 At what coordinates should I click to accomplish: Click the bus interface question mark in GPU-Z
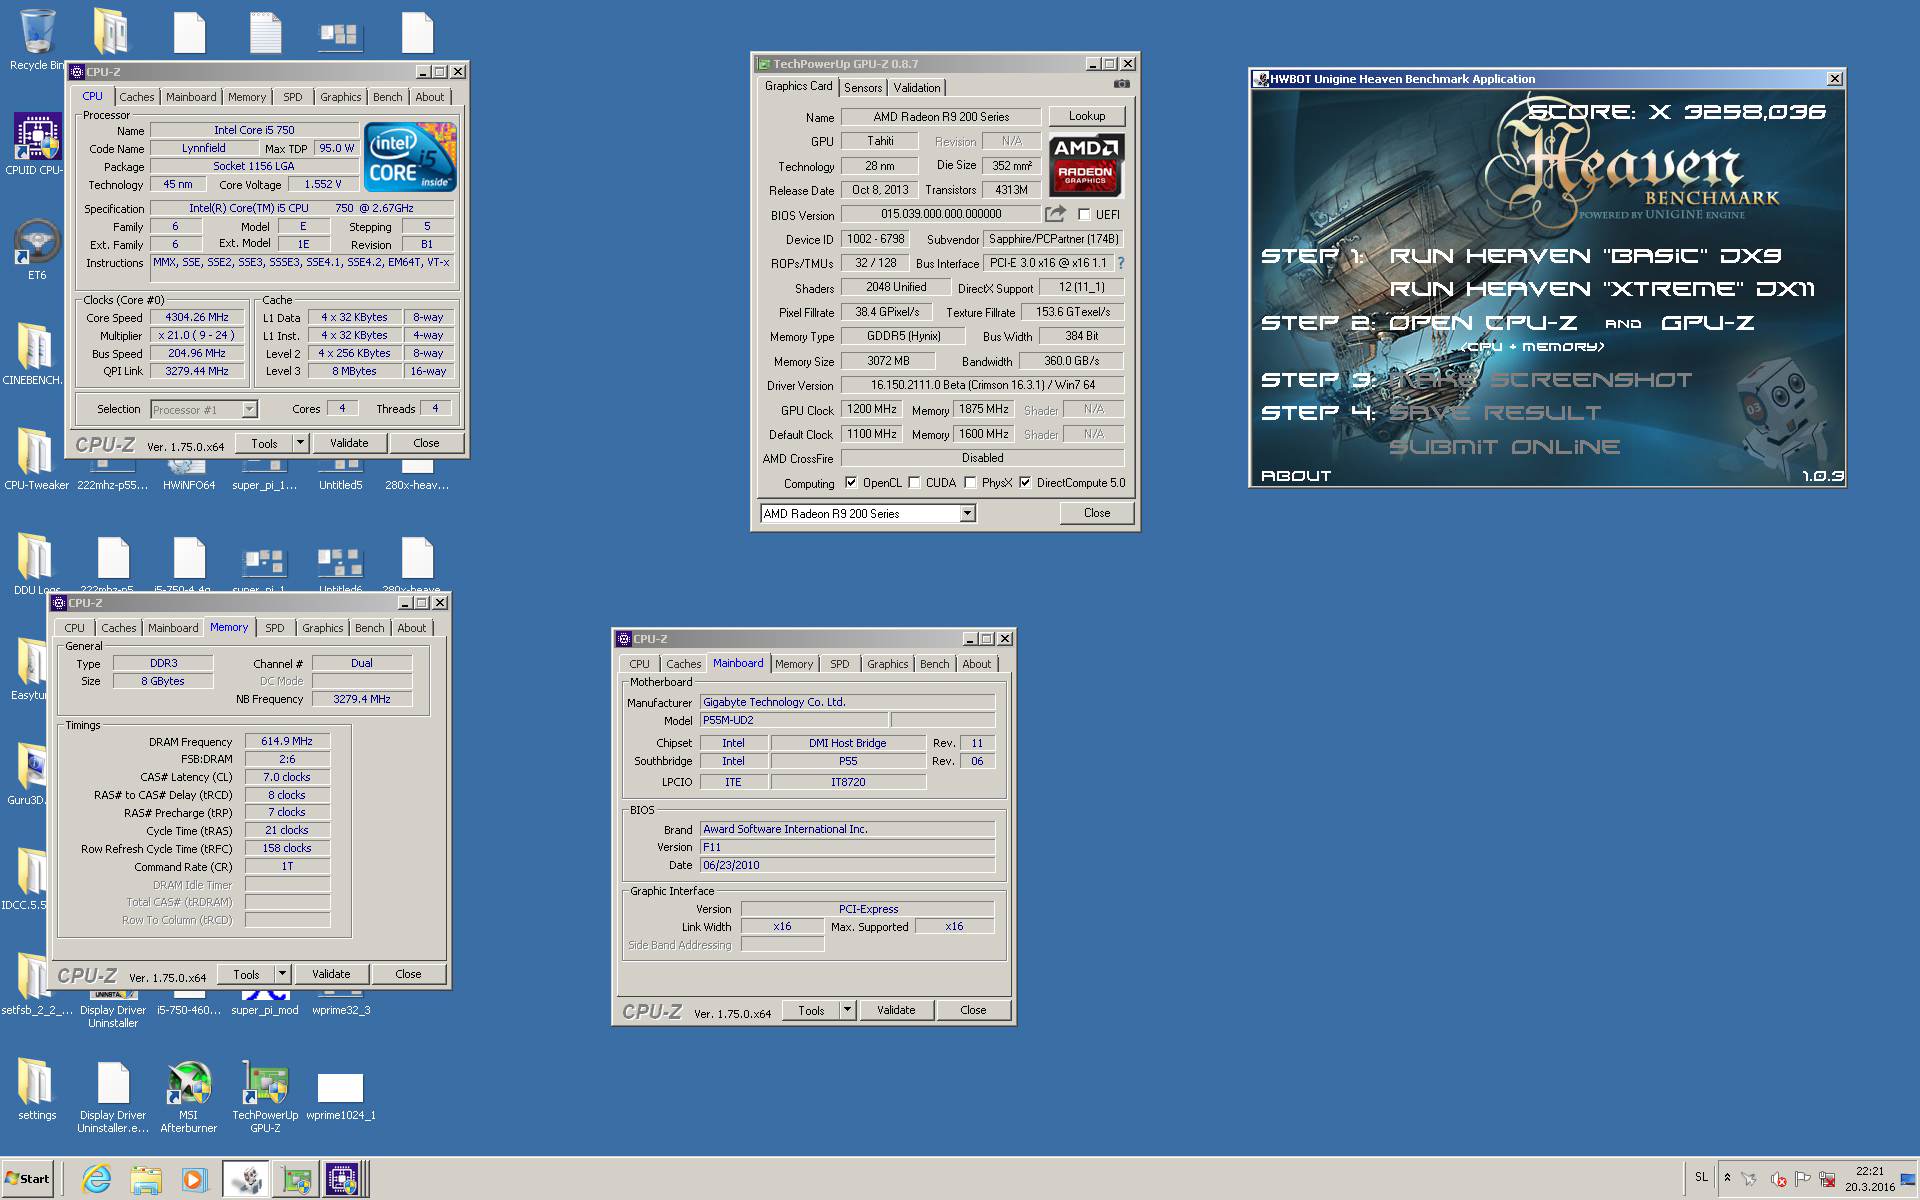[1121, 263]
